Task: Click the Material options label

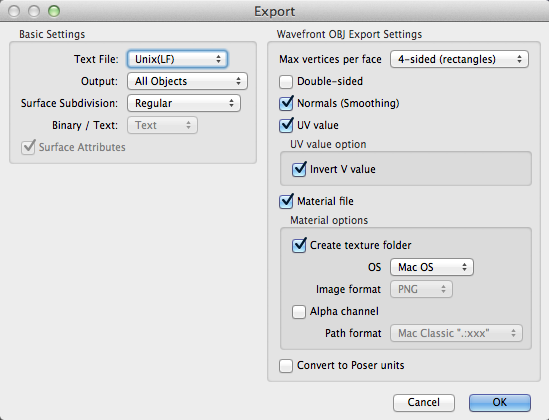Action: (329, 220)
